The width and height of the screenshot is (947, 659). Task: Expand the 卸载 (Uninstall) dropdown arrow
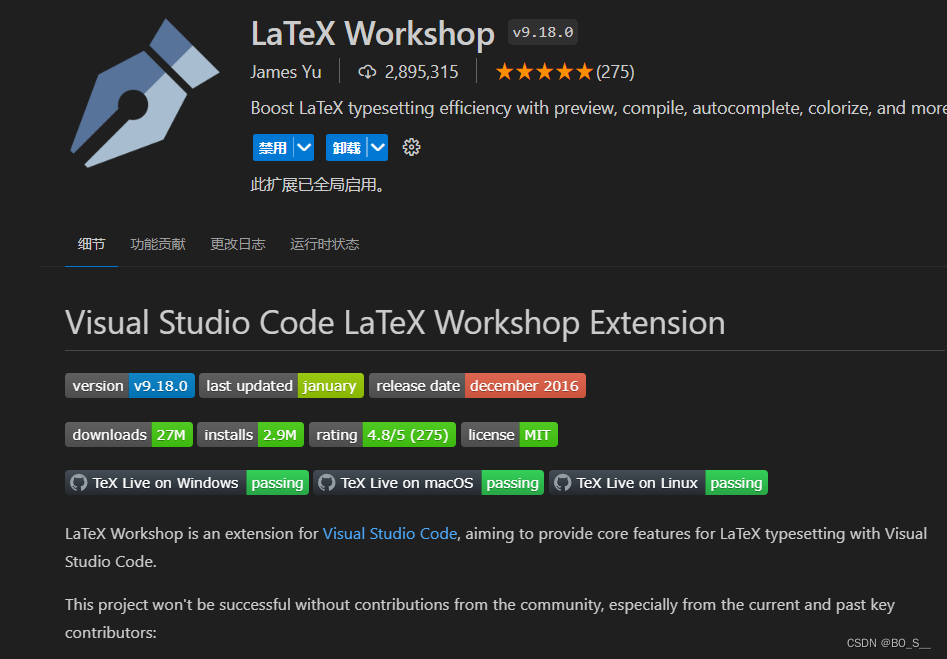[x=378, y=147]
